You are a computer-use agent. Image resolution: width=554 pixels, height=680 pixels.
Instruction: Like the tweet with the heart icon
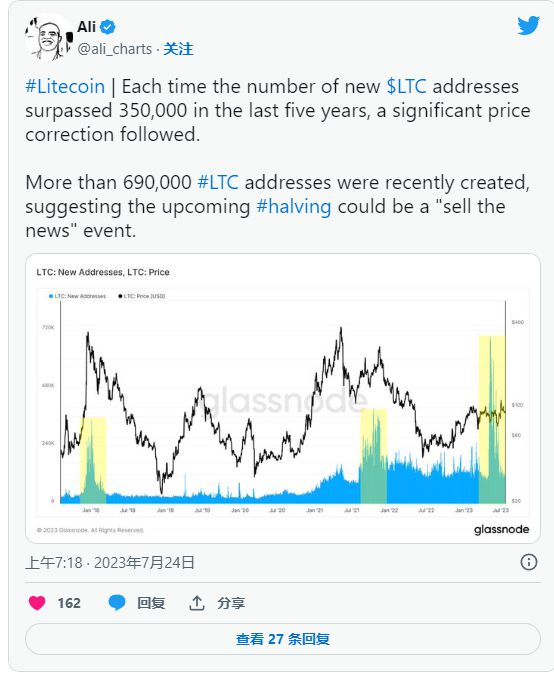pos(37,603)
